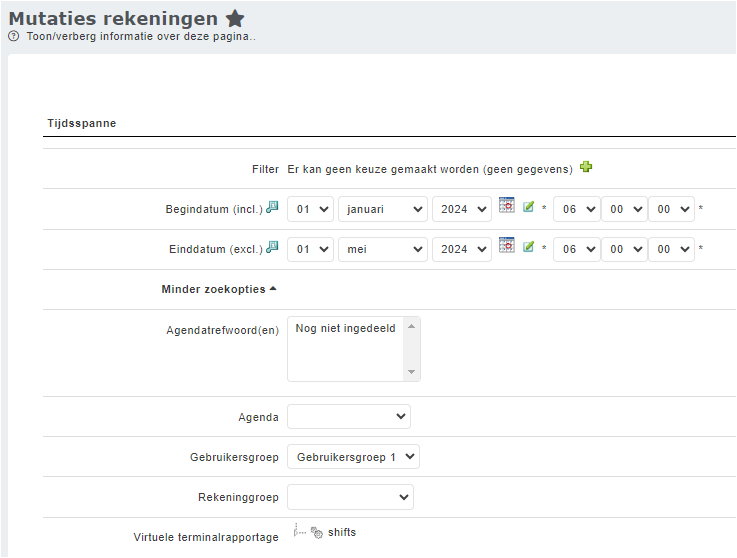Click Toon/verberg informatie over deze pagina link
737x558 pixels.
tap(140, 36)
